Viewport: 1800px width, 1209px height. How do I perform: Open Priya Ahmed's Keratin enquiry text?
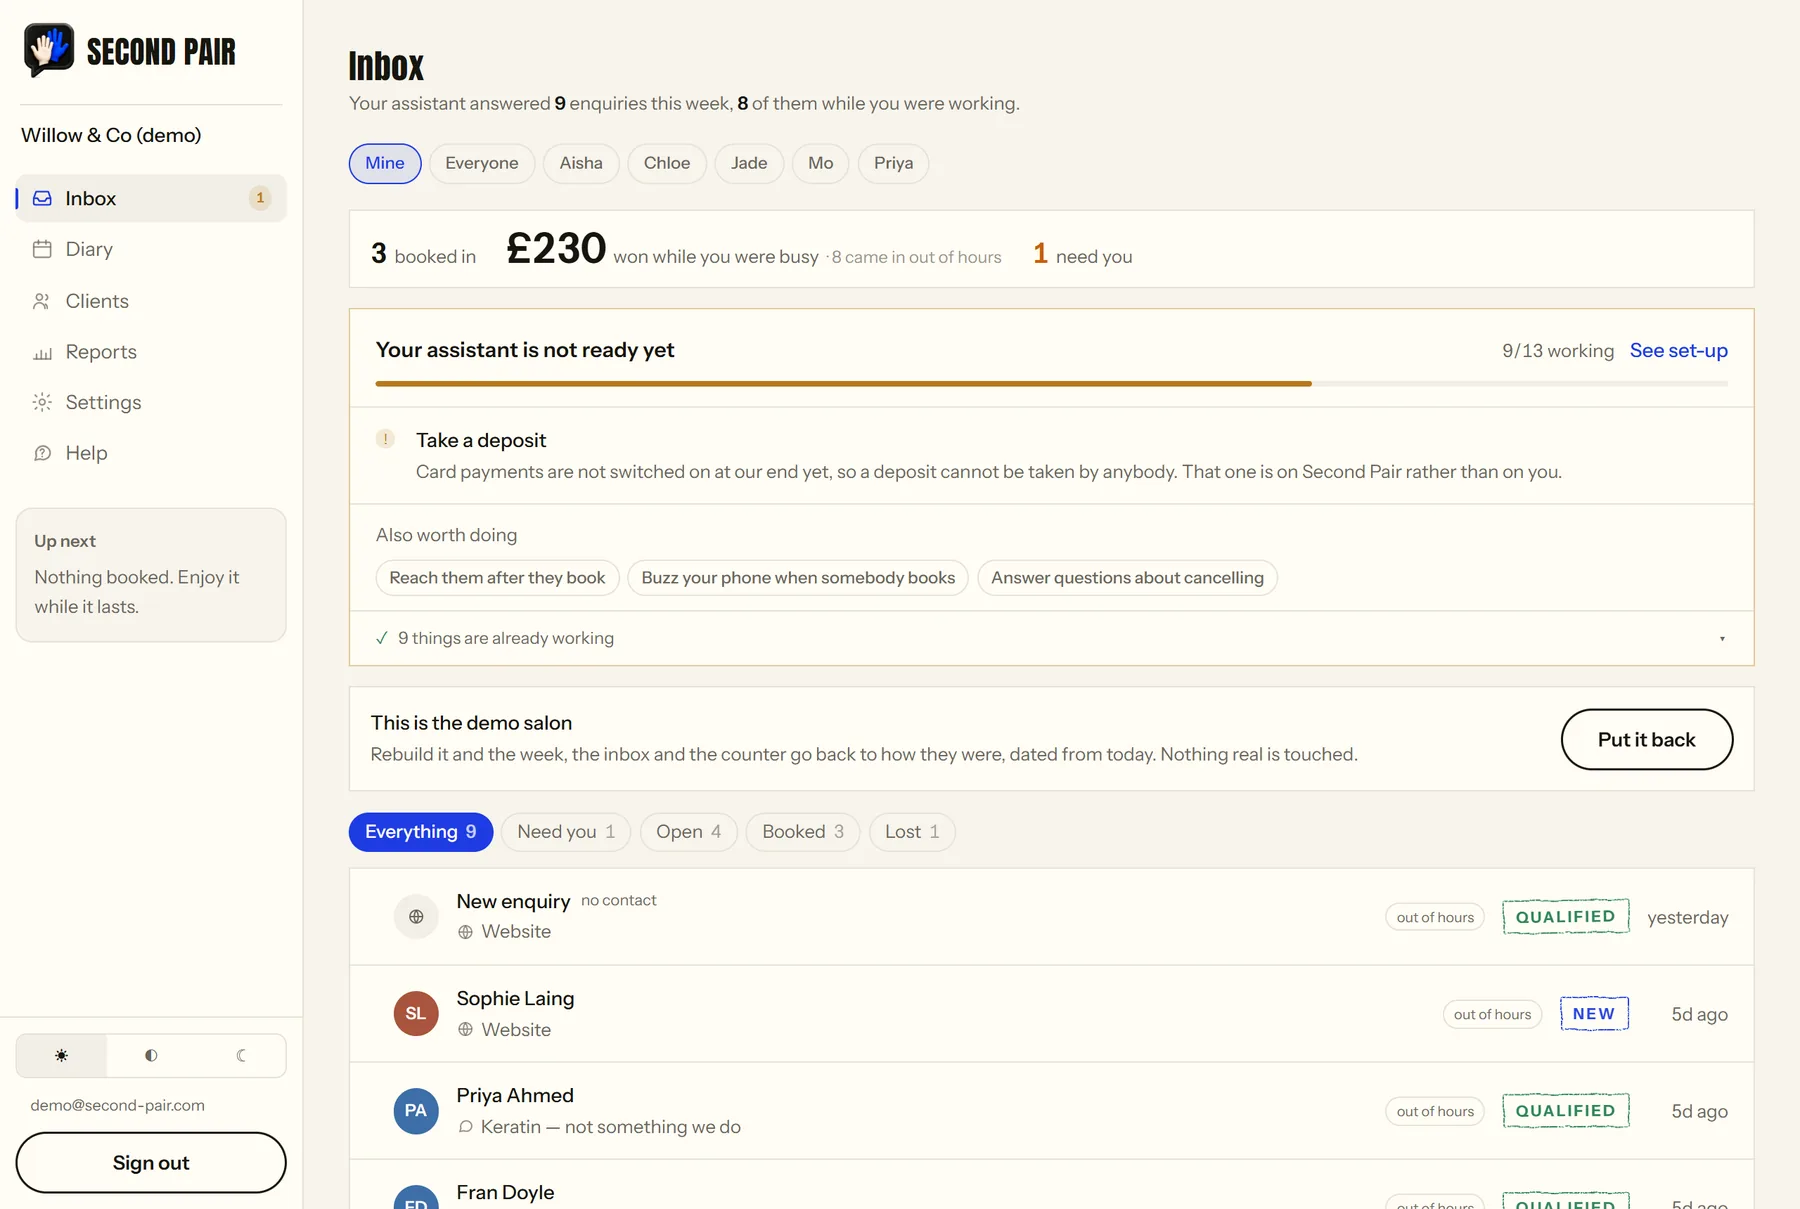point(611,1127)
